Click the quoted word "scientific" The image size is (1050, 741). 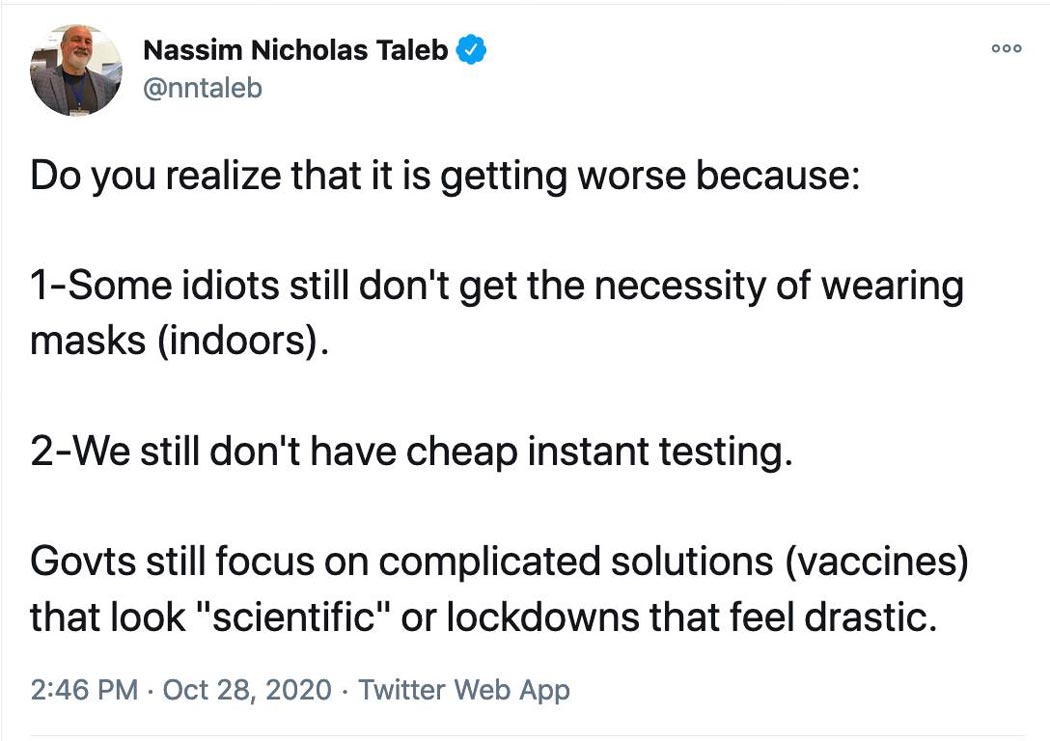pos(293,616)
